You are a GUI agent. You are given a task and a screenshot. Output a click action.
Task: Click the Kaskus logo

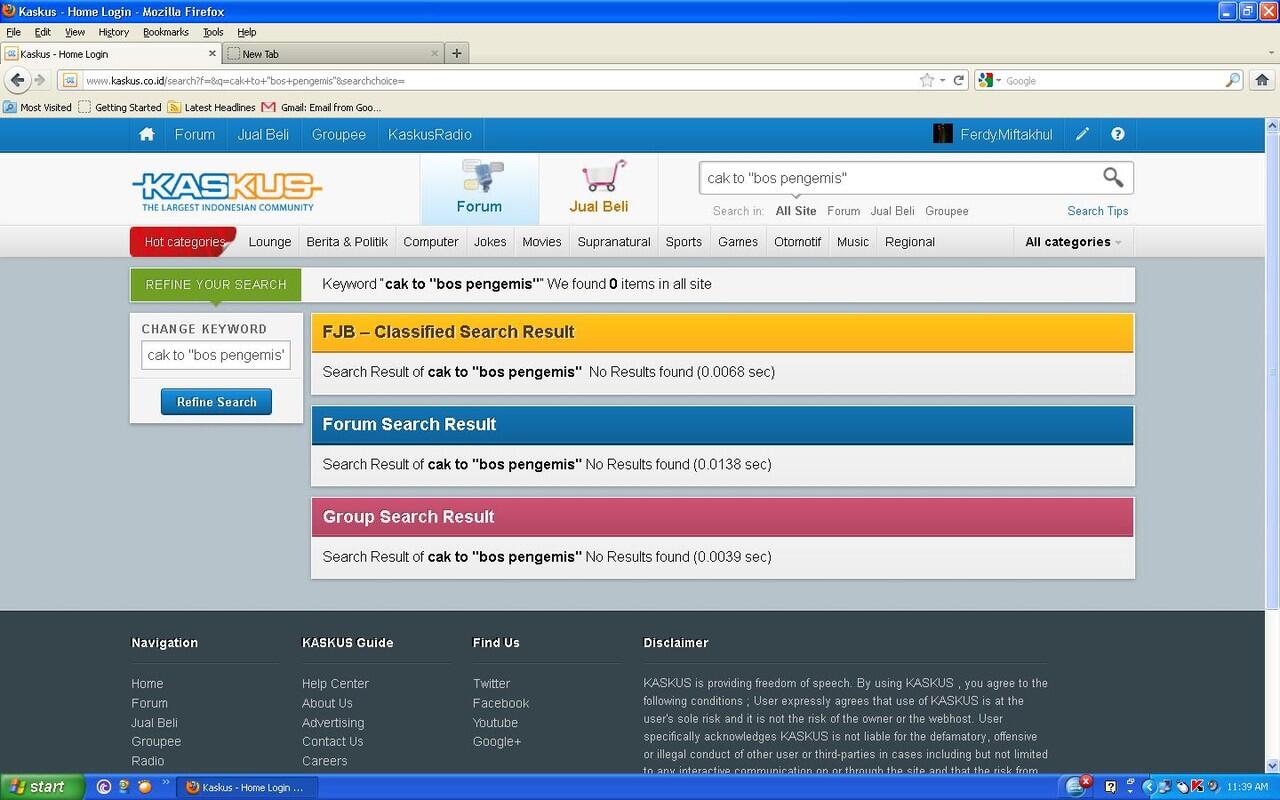tap(226, 191)
